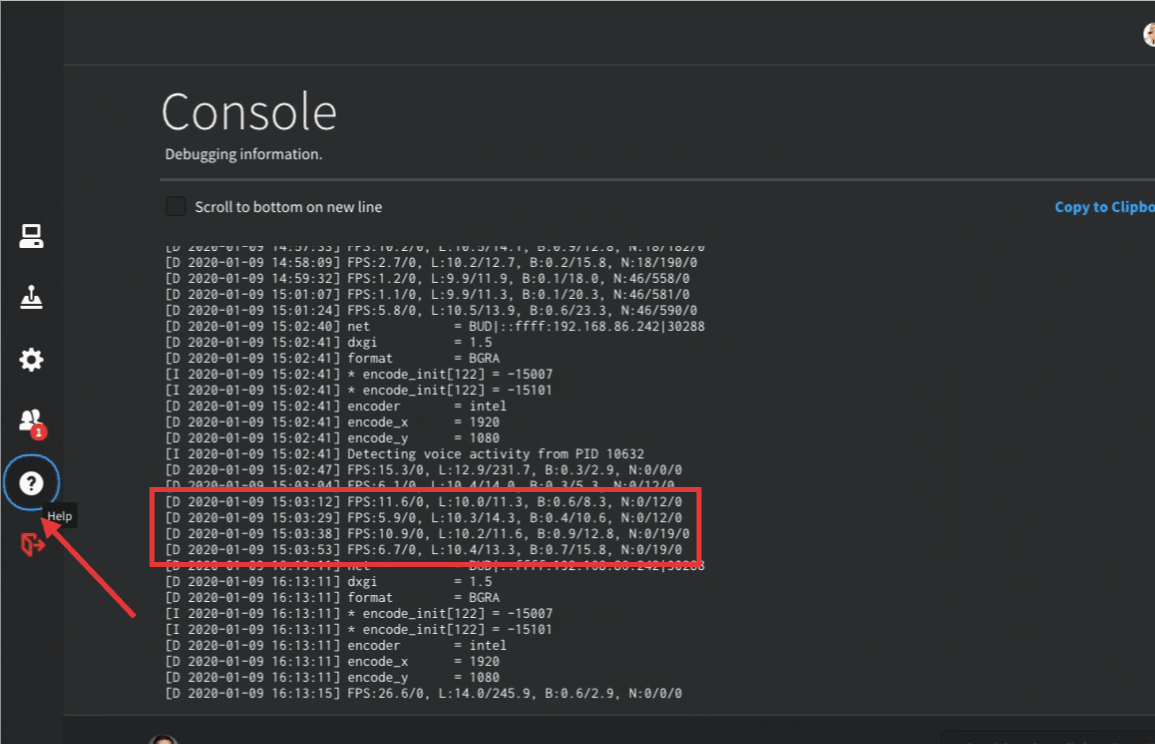
Task: Open the user avatar in the top-right corner
Action: point(1149,35)
